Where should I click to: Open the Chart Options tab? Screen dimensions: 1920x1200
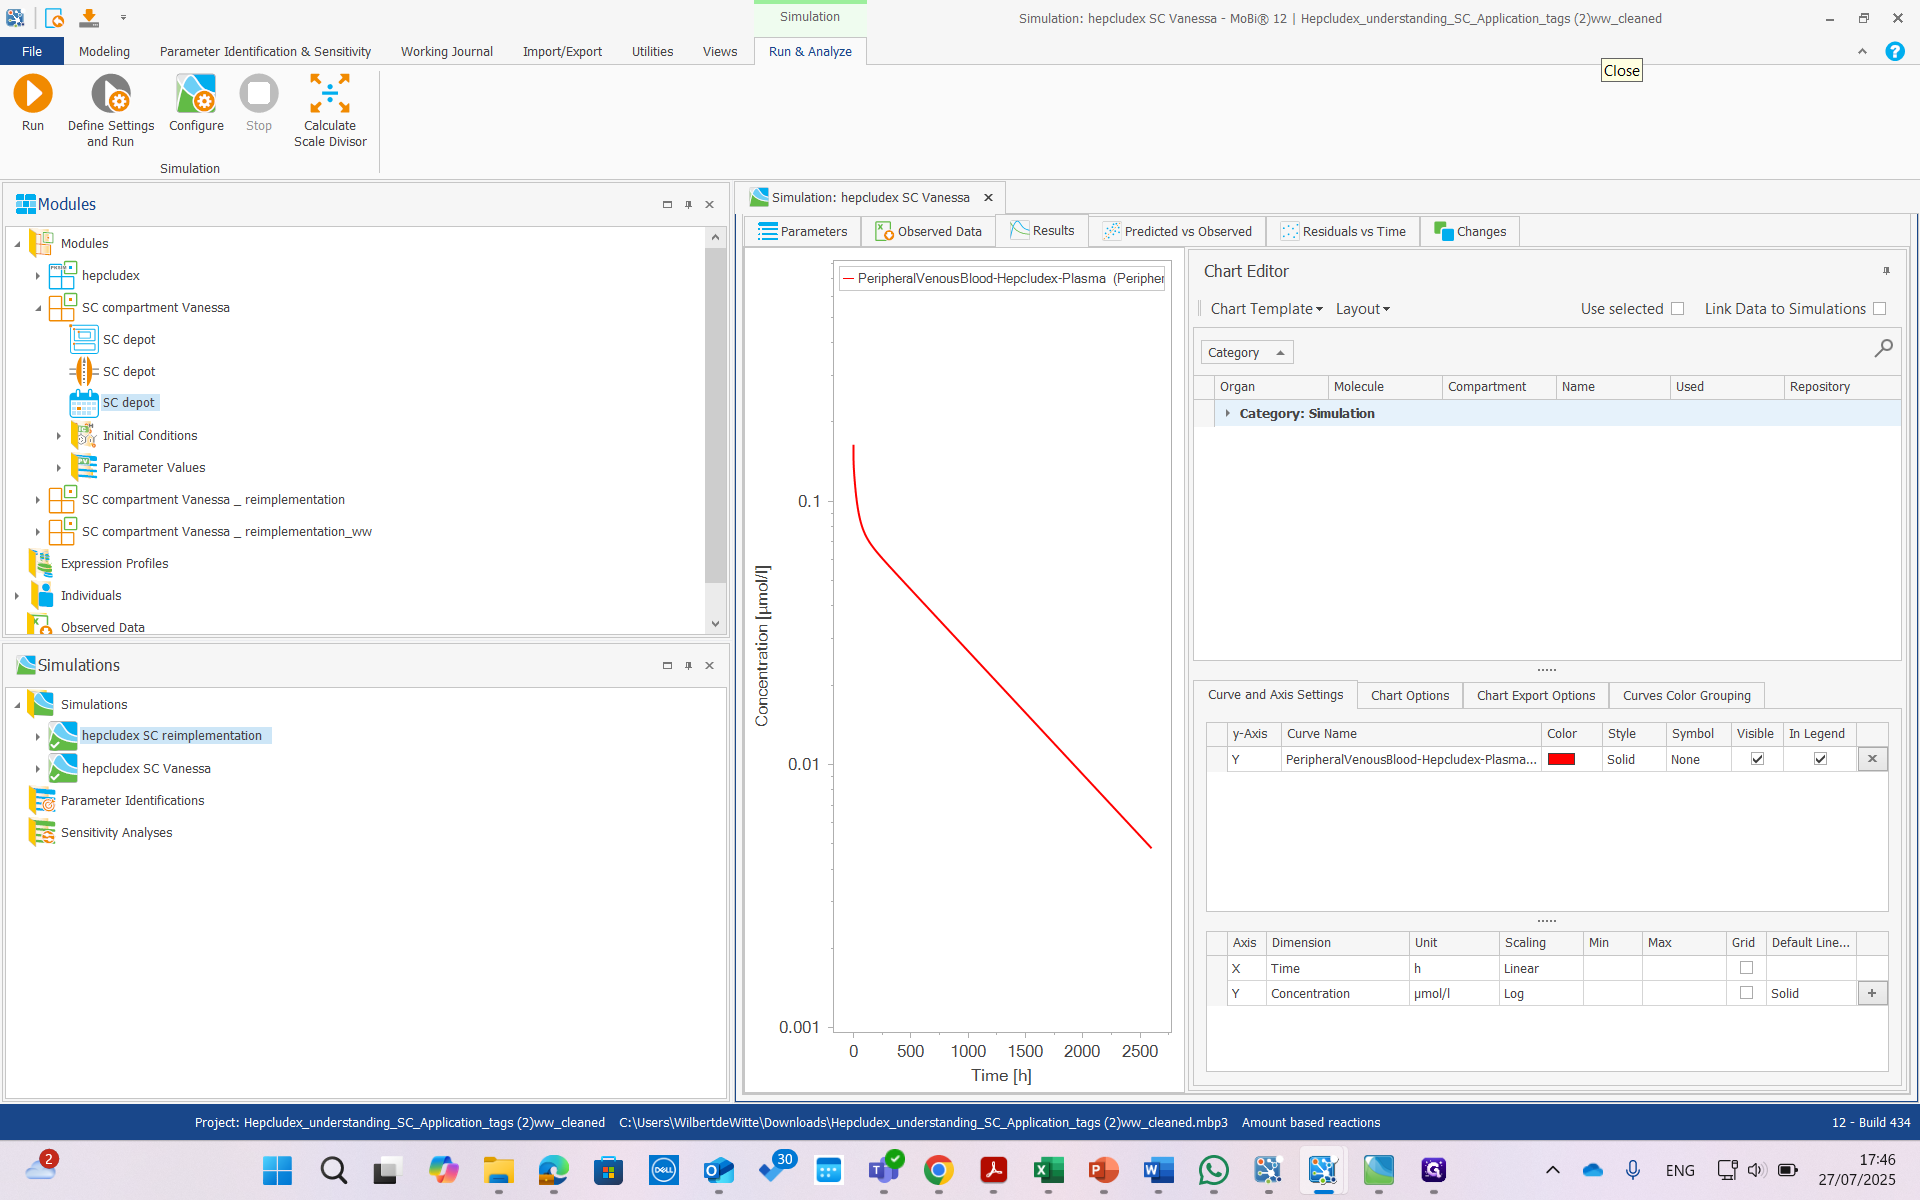[x=1409, y=695]
